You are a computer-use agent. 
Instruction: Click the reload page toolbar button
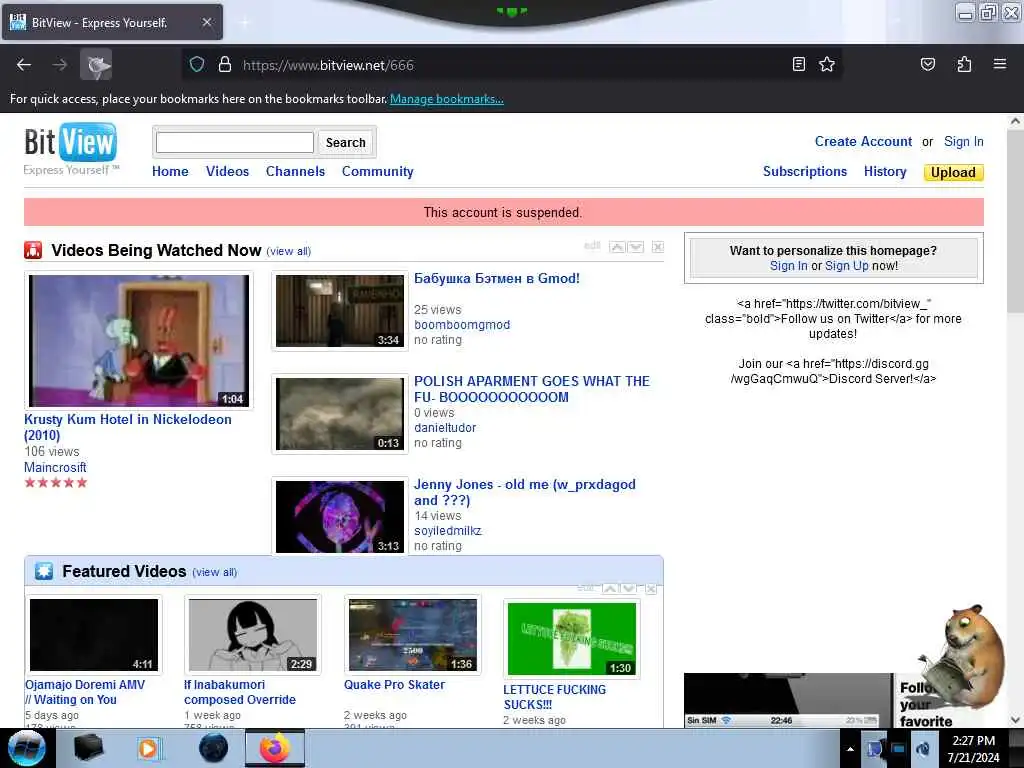[x=96, y=65]
